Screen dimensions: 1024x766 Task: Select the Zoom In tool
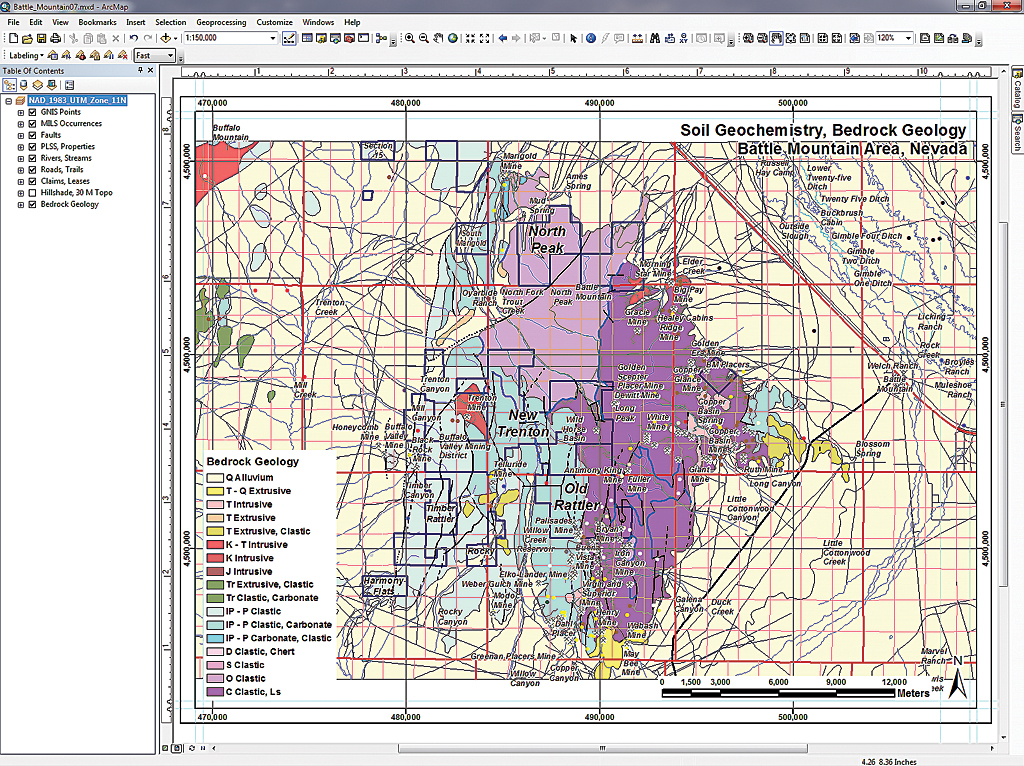click(409, 39)
